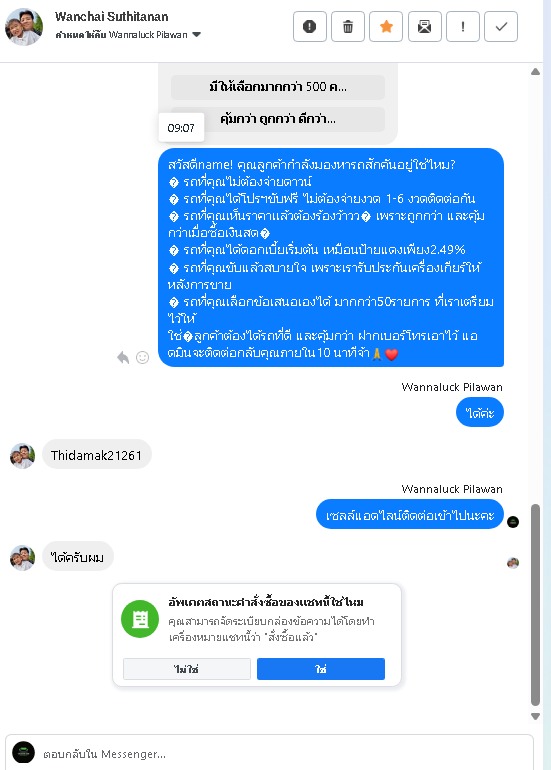Open assignee dropdown next to Wannaluck Pilawan

coord(196,35)
